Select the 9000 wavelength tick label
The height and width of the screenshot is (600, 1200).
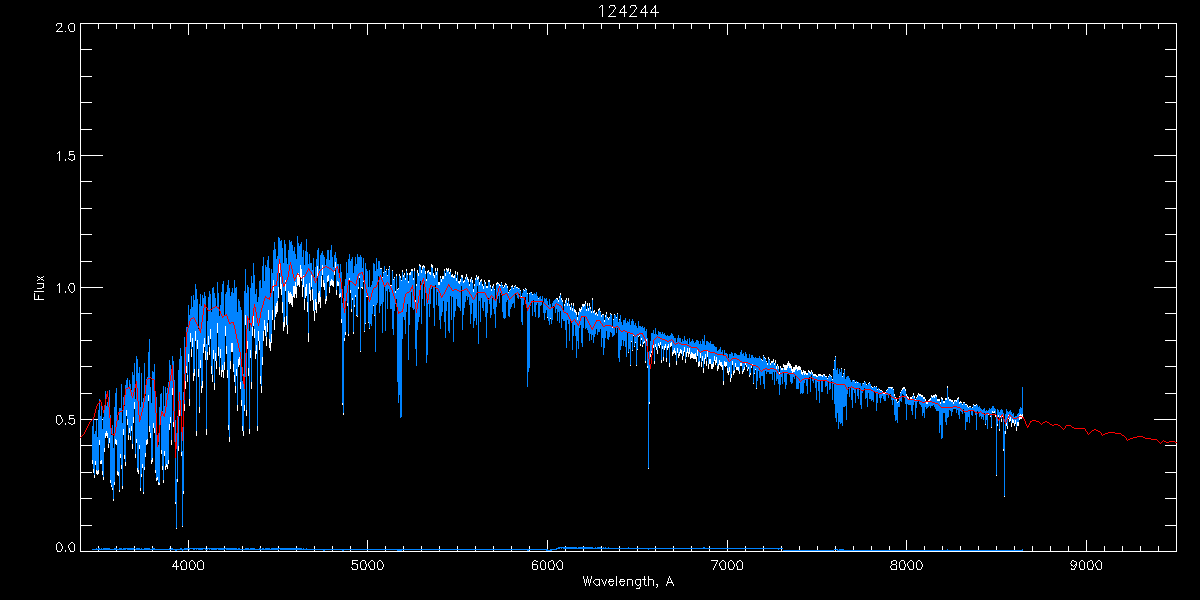pyautogui.click(x=1086, y=565)
